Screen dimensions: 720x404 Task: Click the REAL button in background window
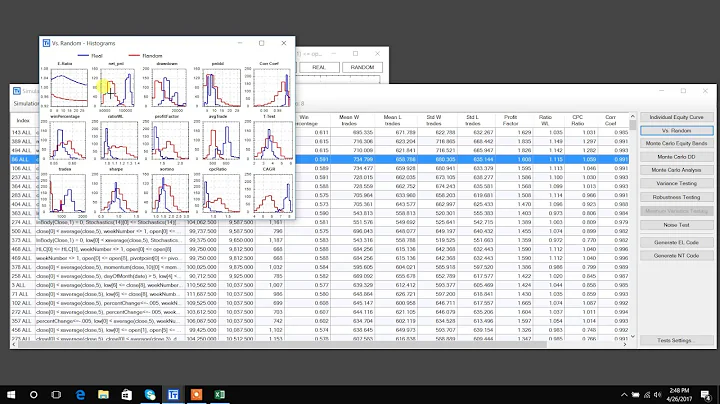tap(319, 67)
